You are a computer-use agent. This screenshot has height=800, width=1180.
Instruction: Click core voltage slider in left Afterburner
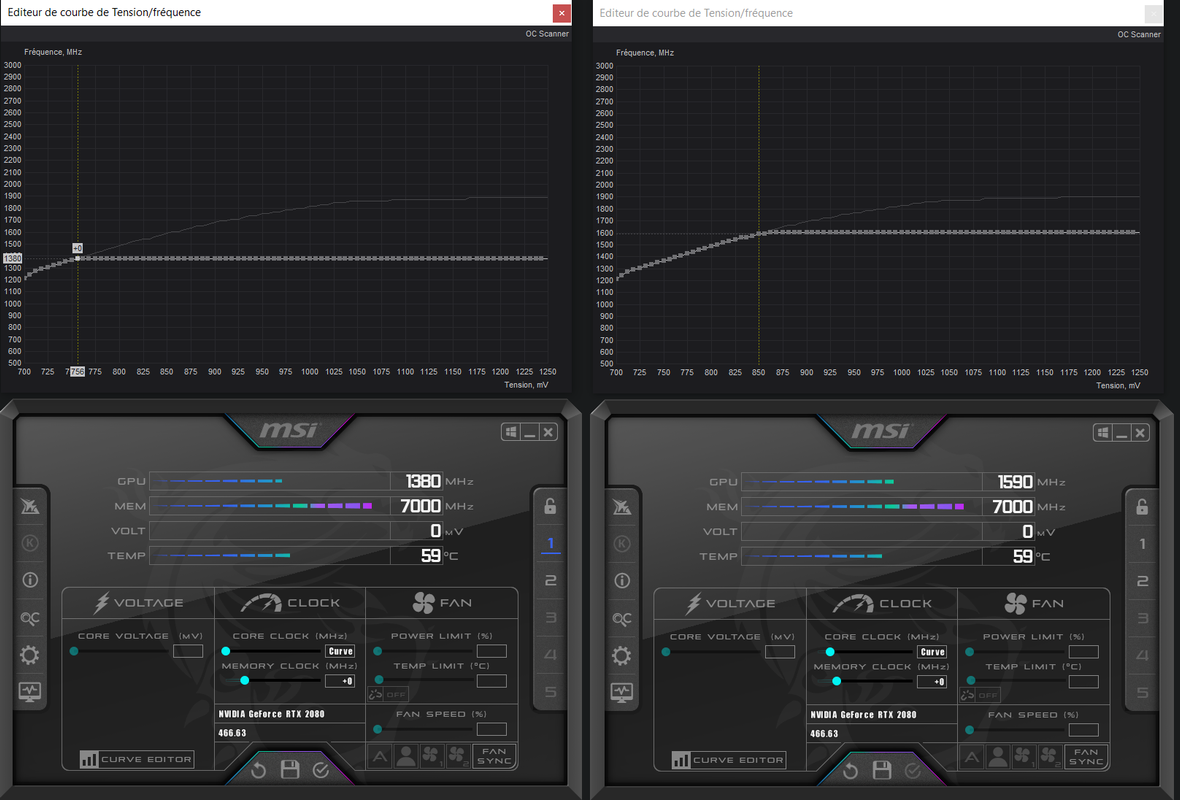click(x=120, y=651)
